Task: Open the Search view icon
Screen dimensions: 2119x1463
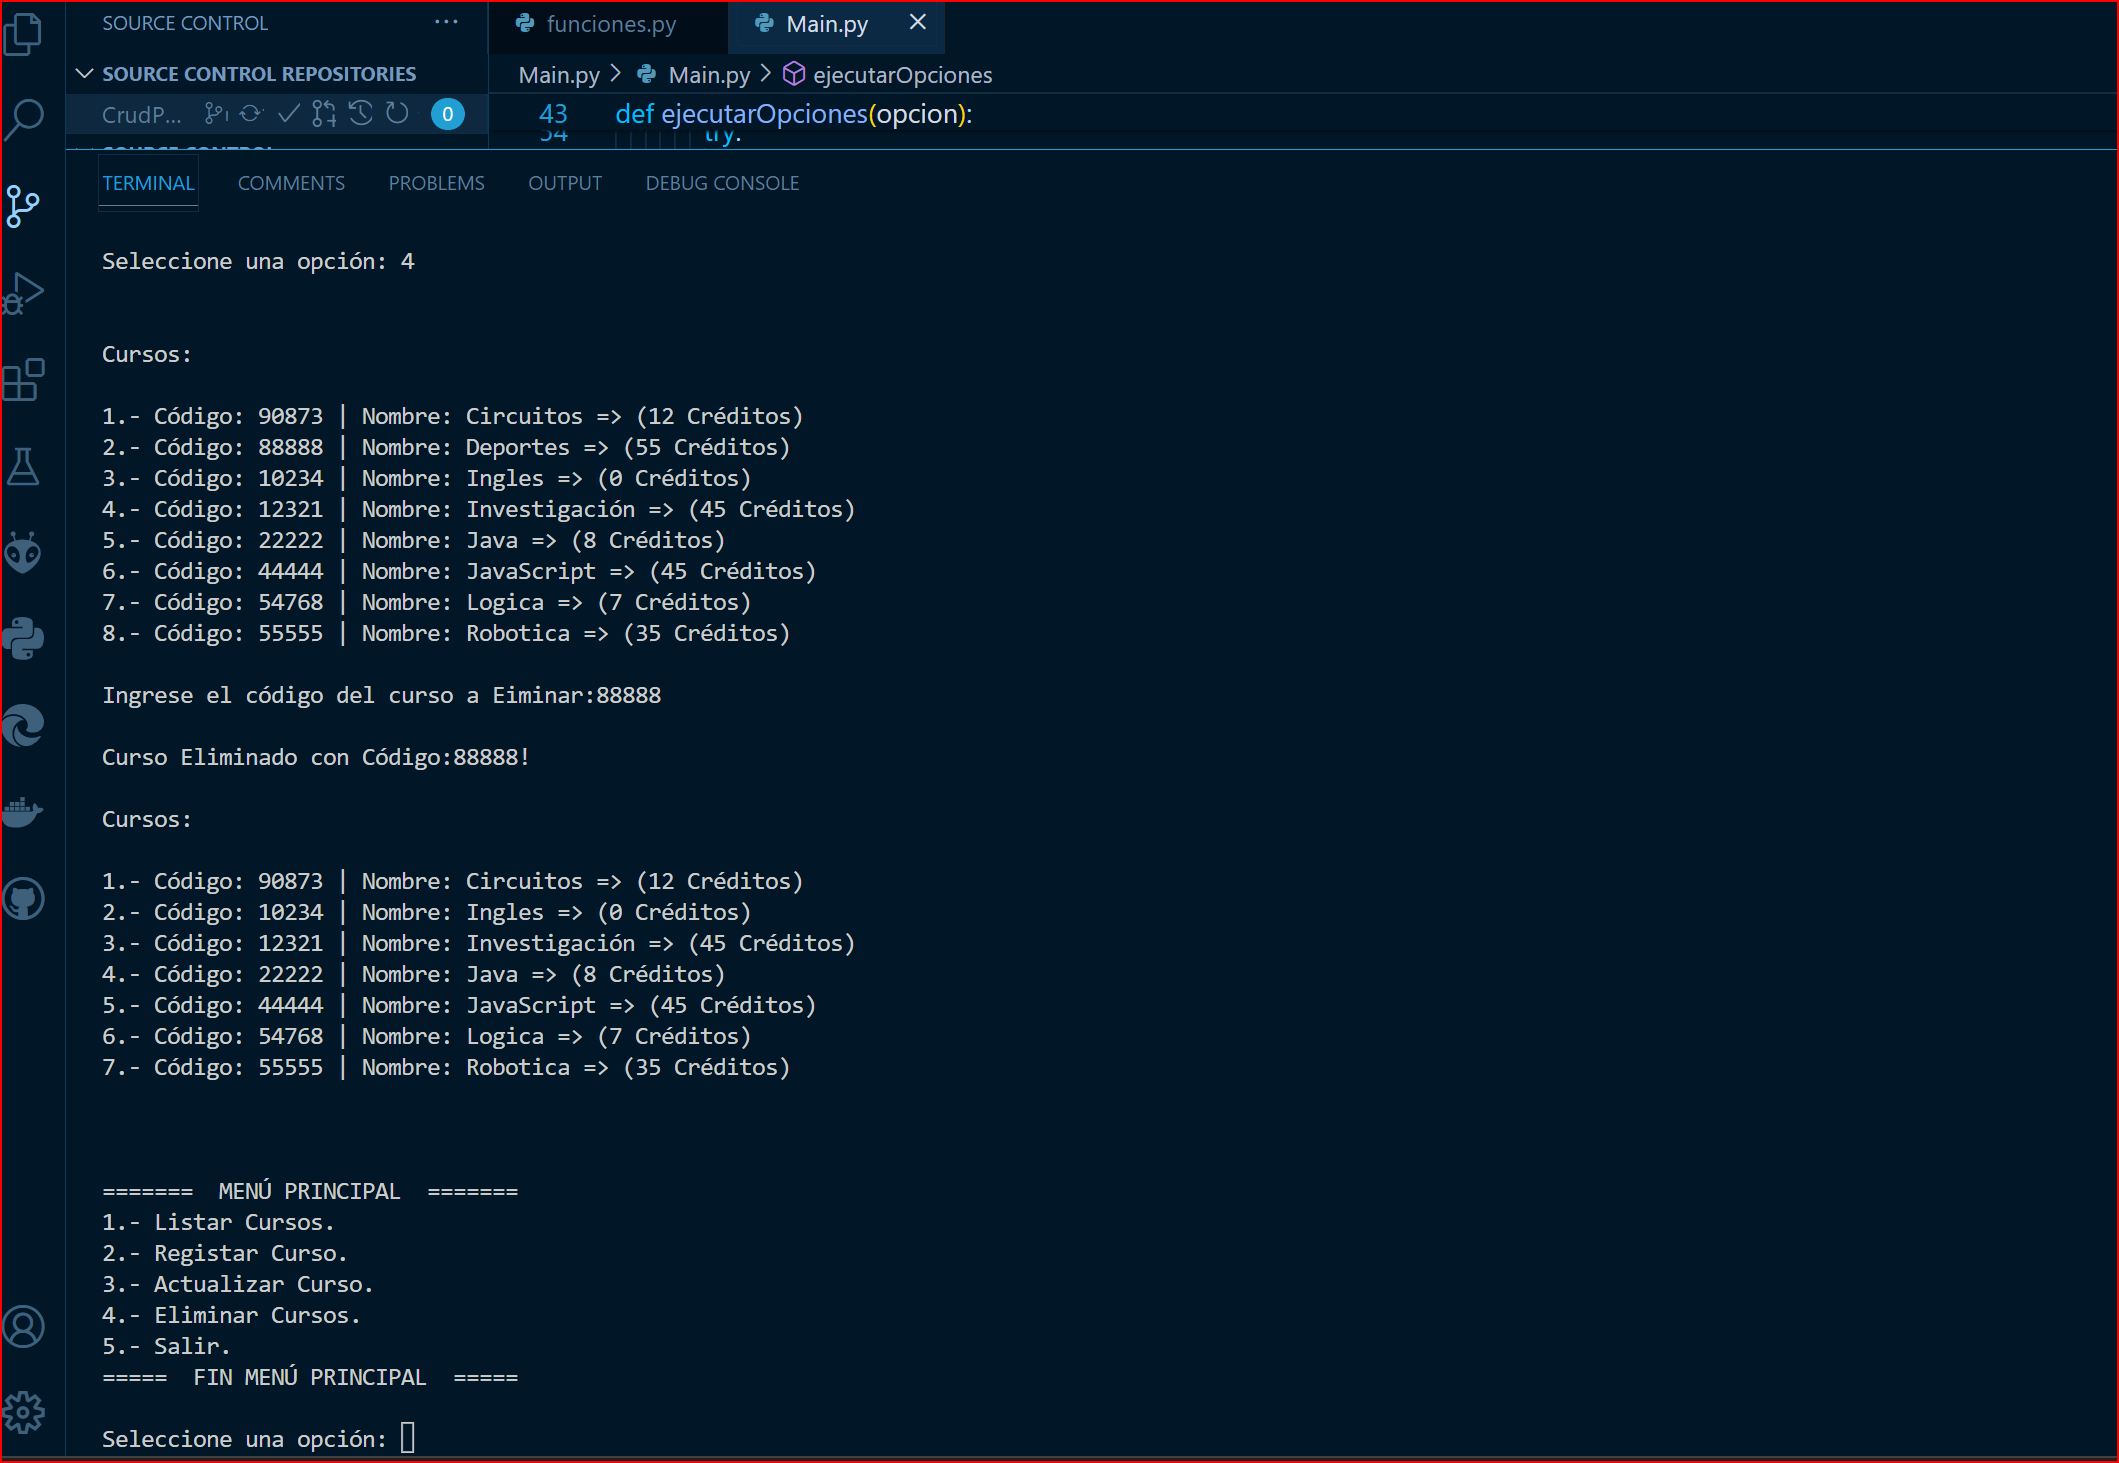Action: 23,119
